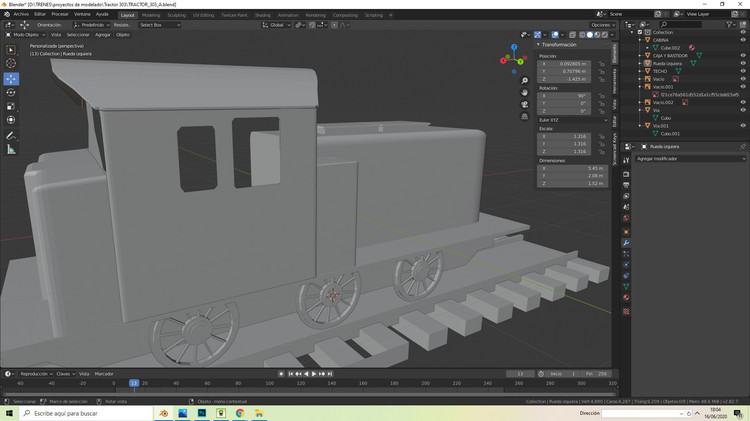Switch to the UV Editing workspace tab
Screen dimensions: 750x421
(203, 15)
